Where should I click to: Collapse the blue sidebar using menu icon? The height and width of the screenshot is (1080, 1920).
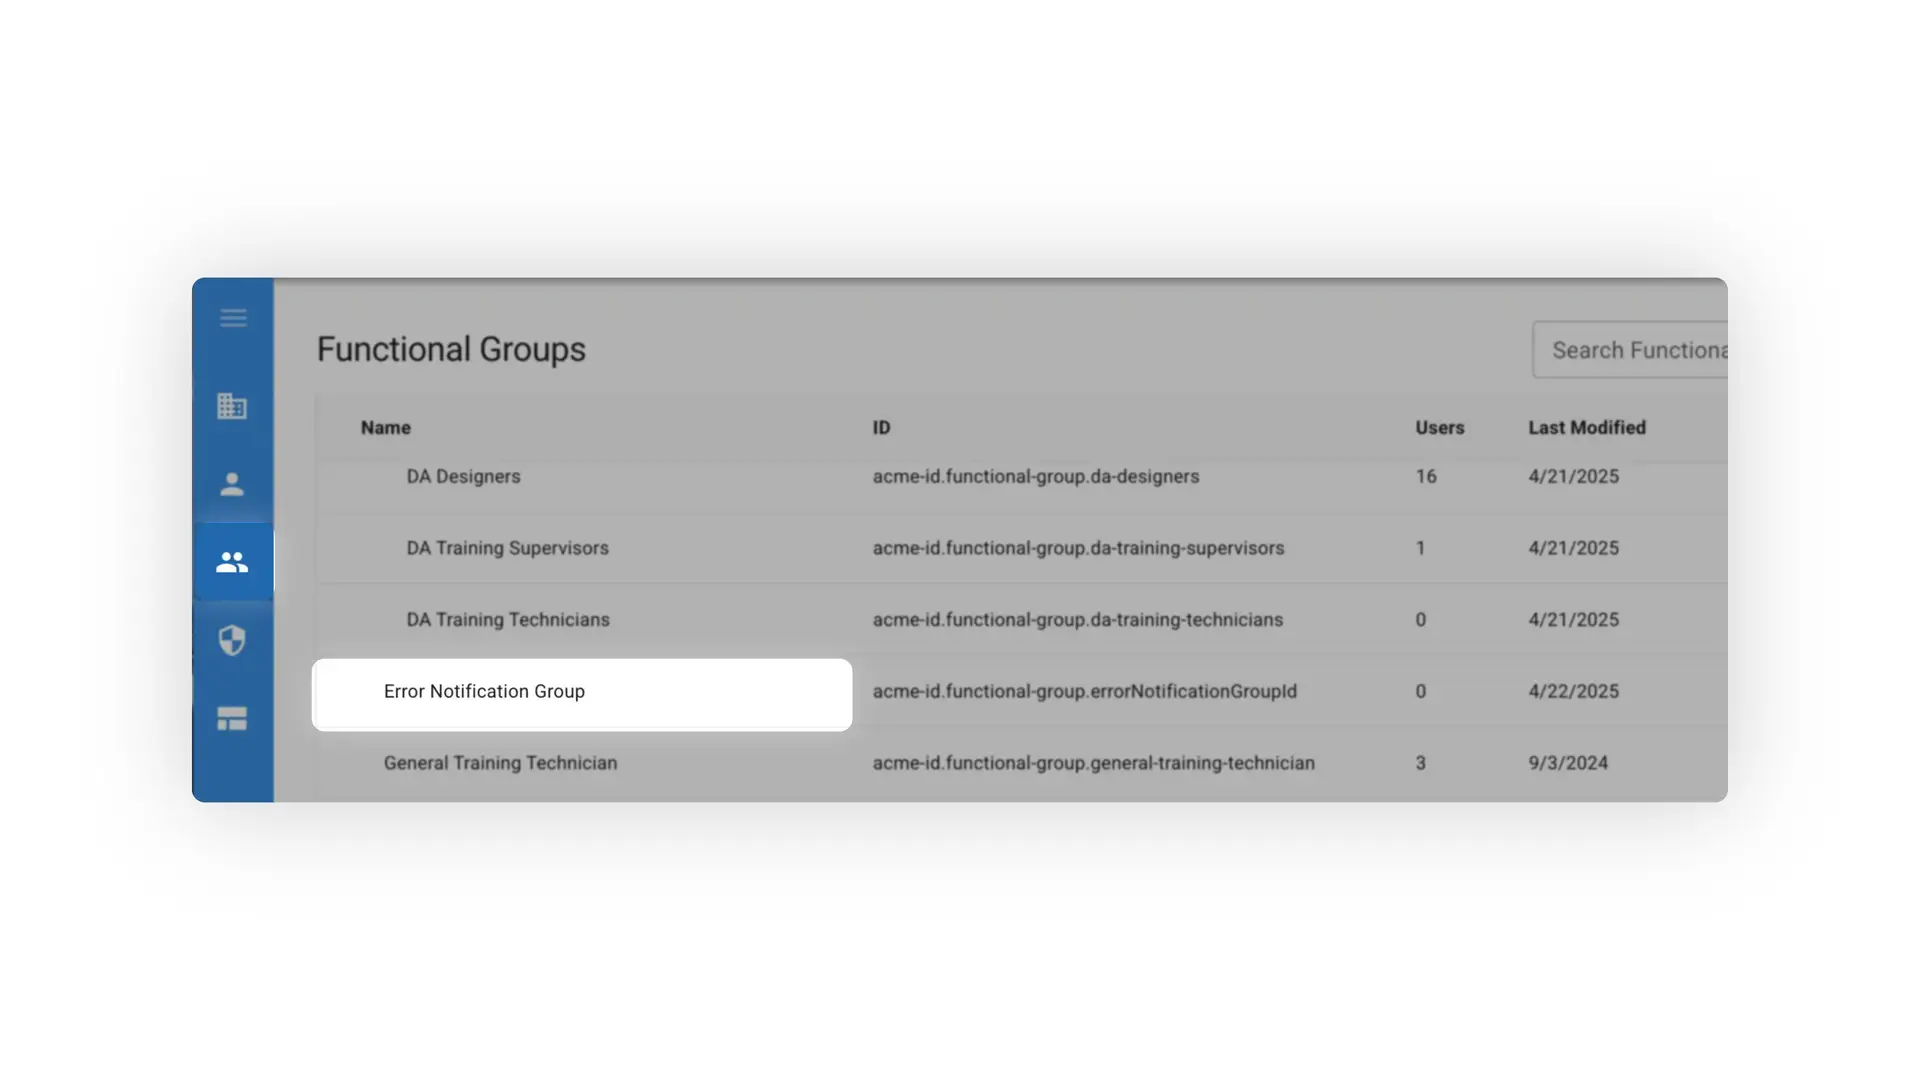pyautogui.click(x=233, y=318)
